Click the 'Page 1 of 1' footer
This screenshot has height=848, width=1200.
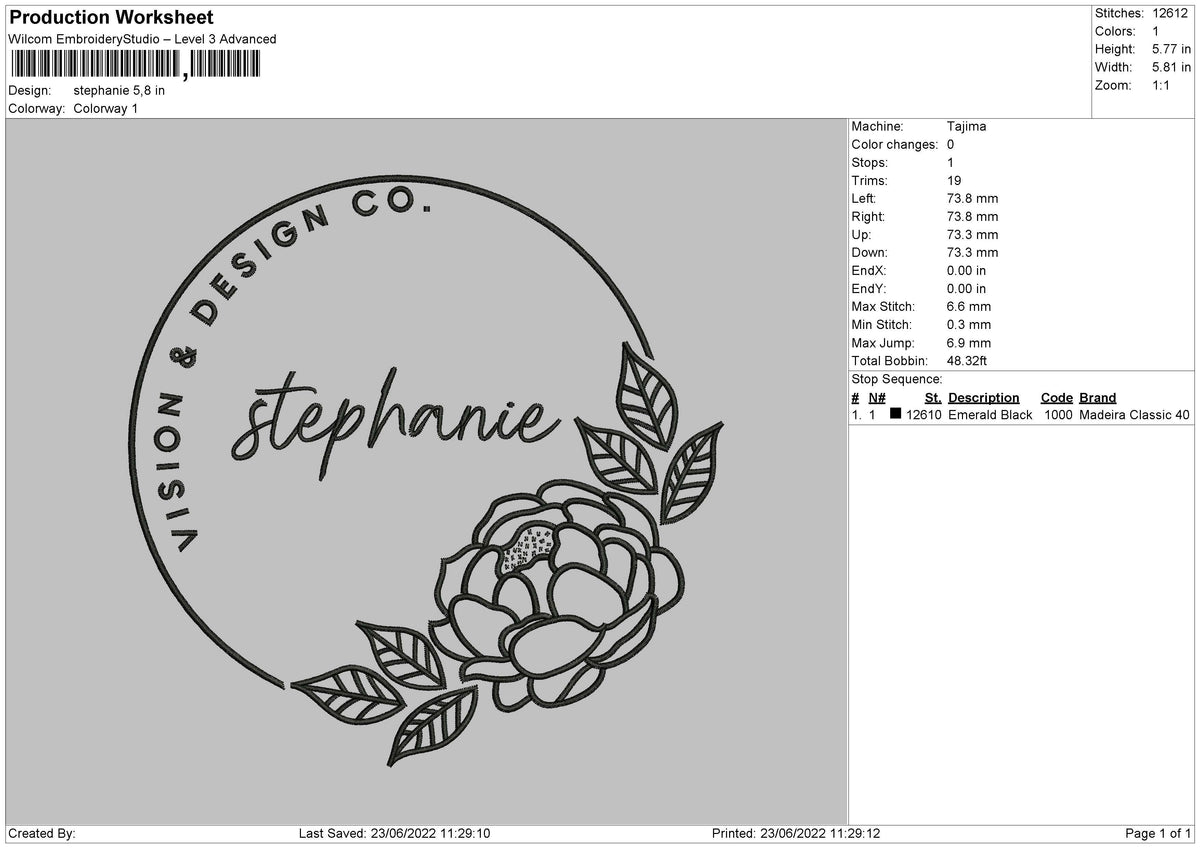(x=1158, y=834)
